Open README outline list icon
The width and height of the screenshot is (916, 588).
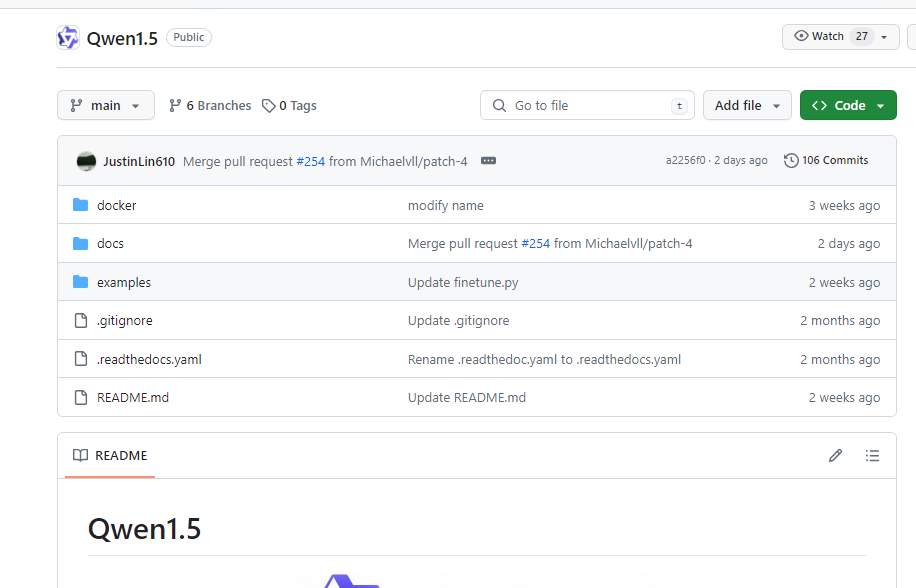[x=872, y=455]
